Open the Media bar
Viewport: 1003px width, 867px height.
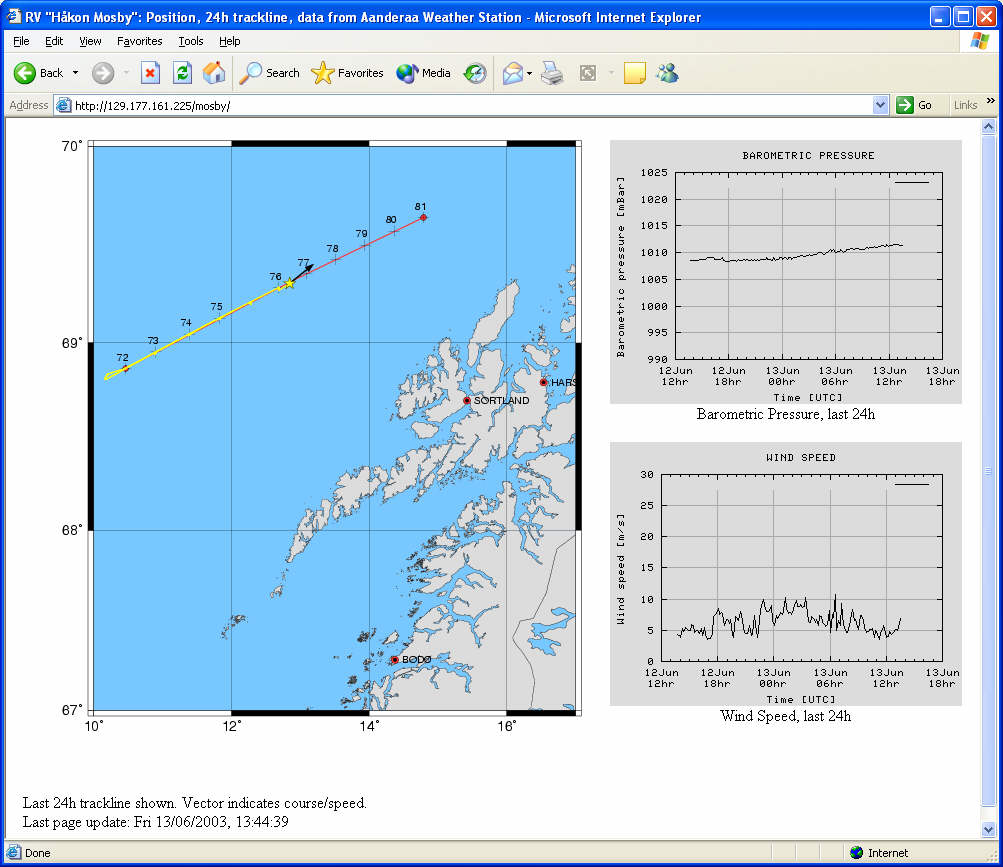point(423,73)
